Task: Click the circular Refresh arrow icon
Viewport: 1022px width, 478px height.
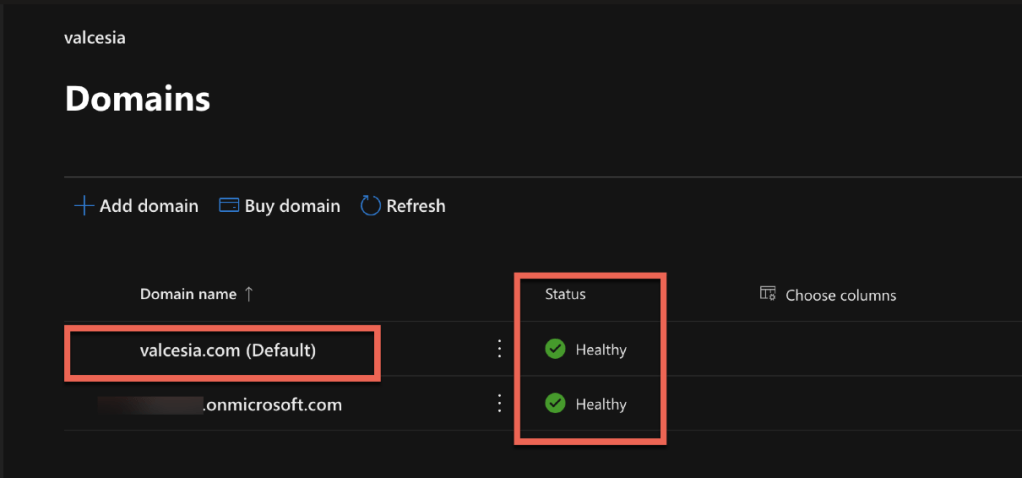Action: 370,206
